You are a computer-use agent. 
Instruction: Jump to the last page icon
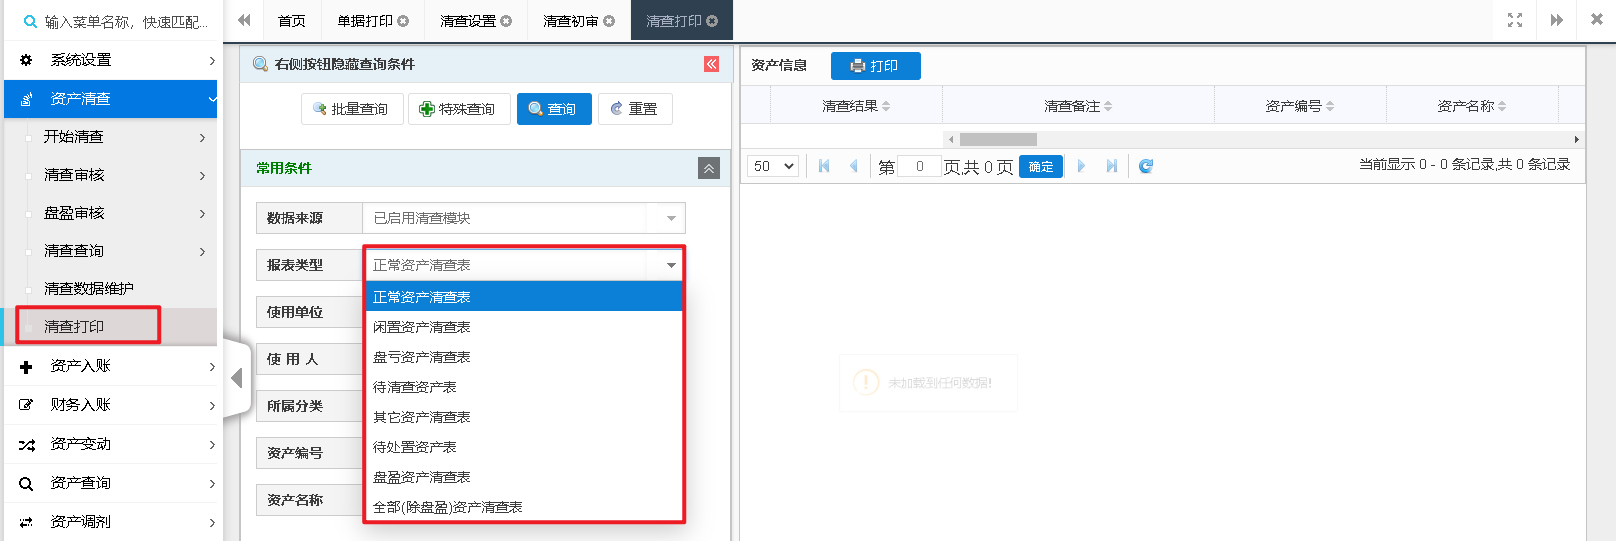coord(1111,166)
